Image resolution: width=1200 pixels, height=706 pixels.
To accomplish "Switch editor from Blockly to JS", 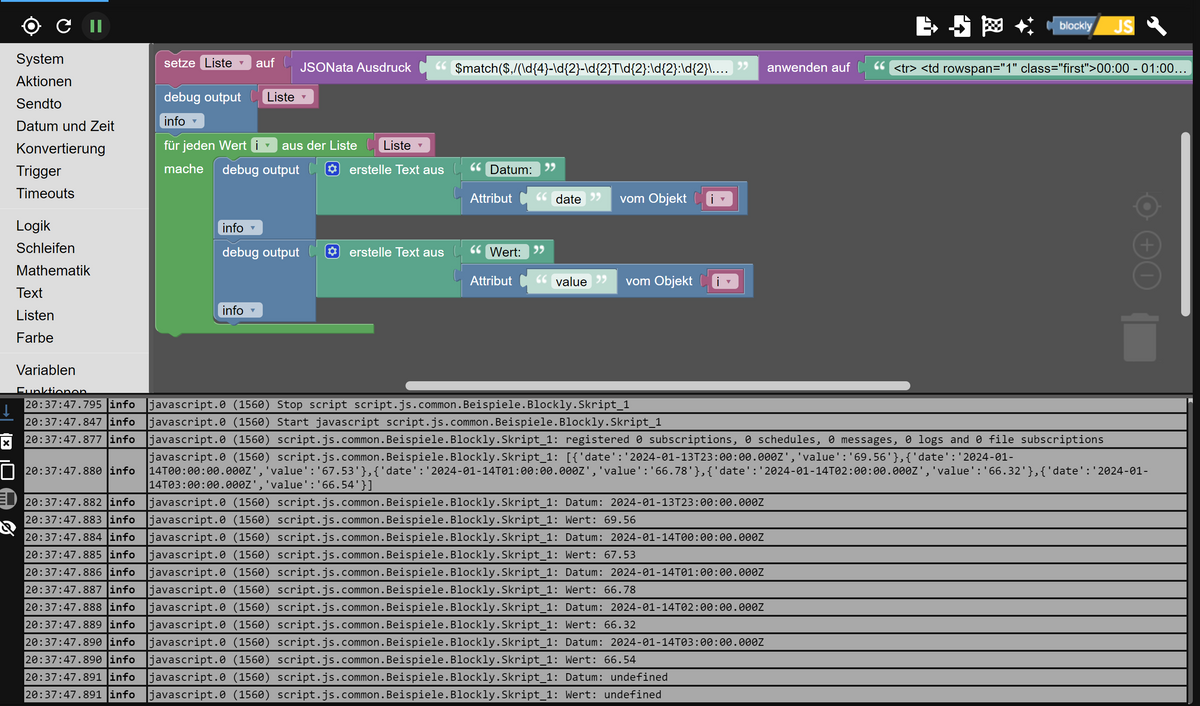I will tap(1091, 26).
